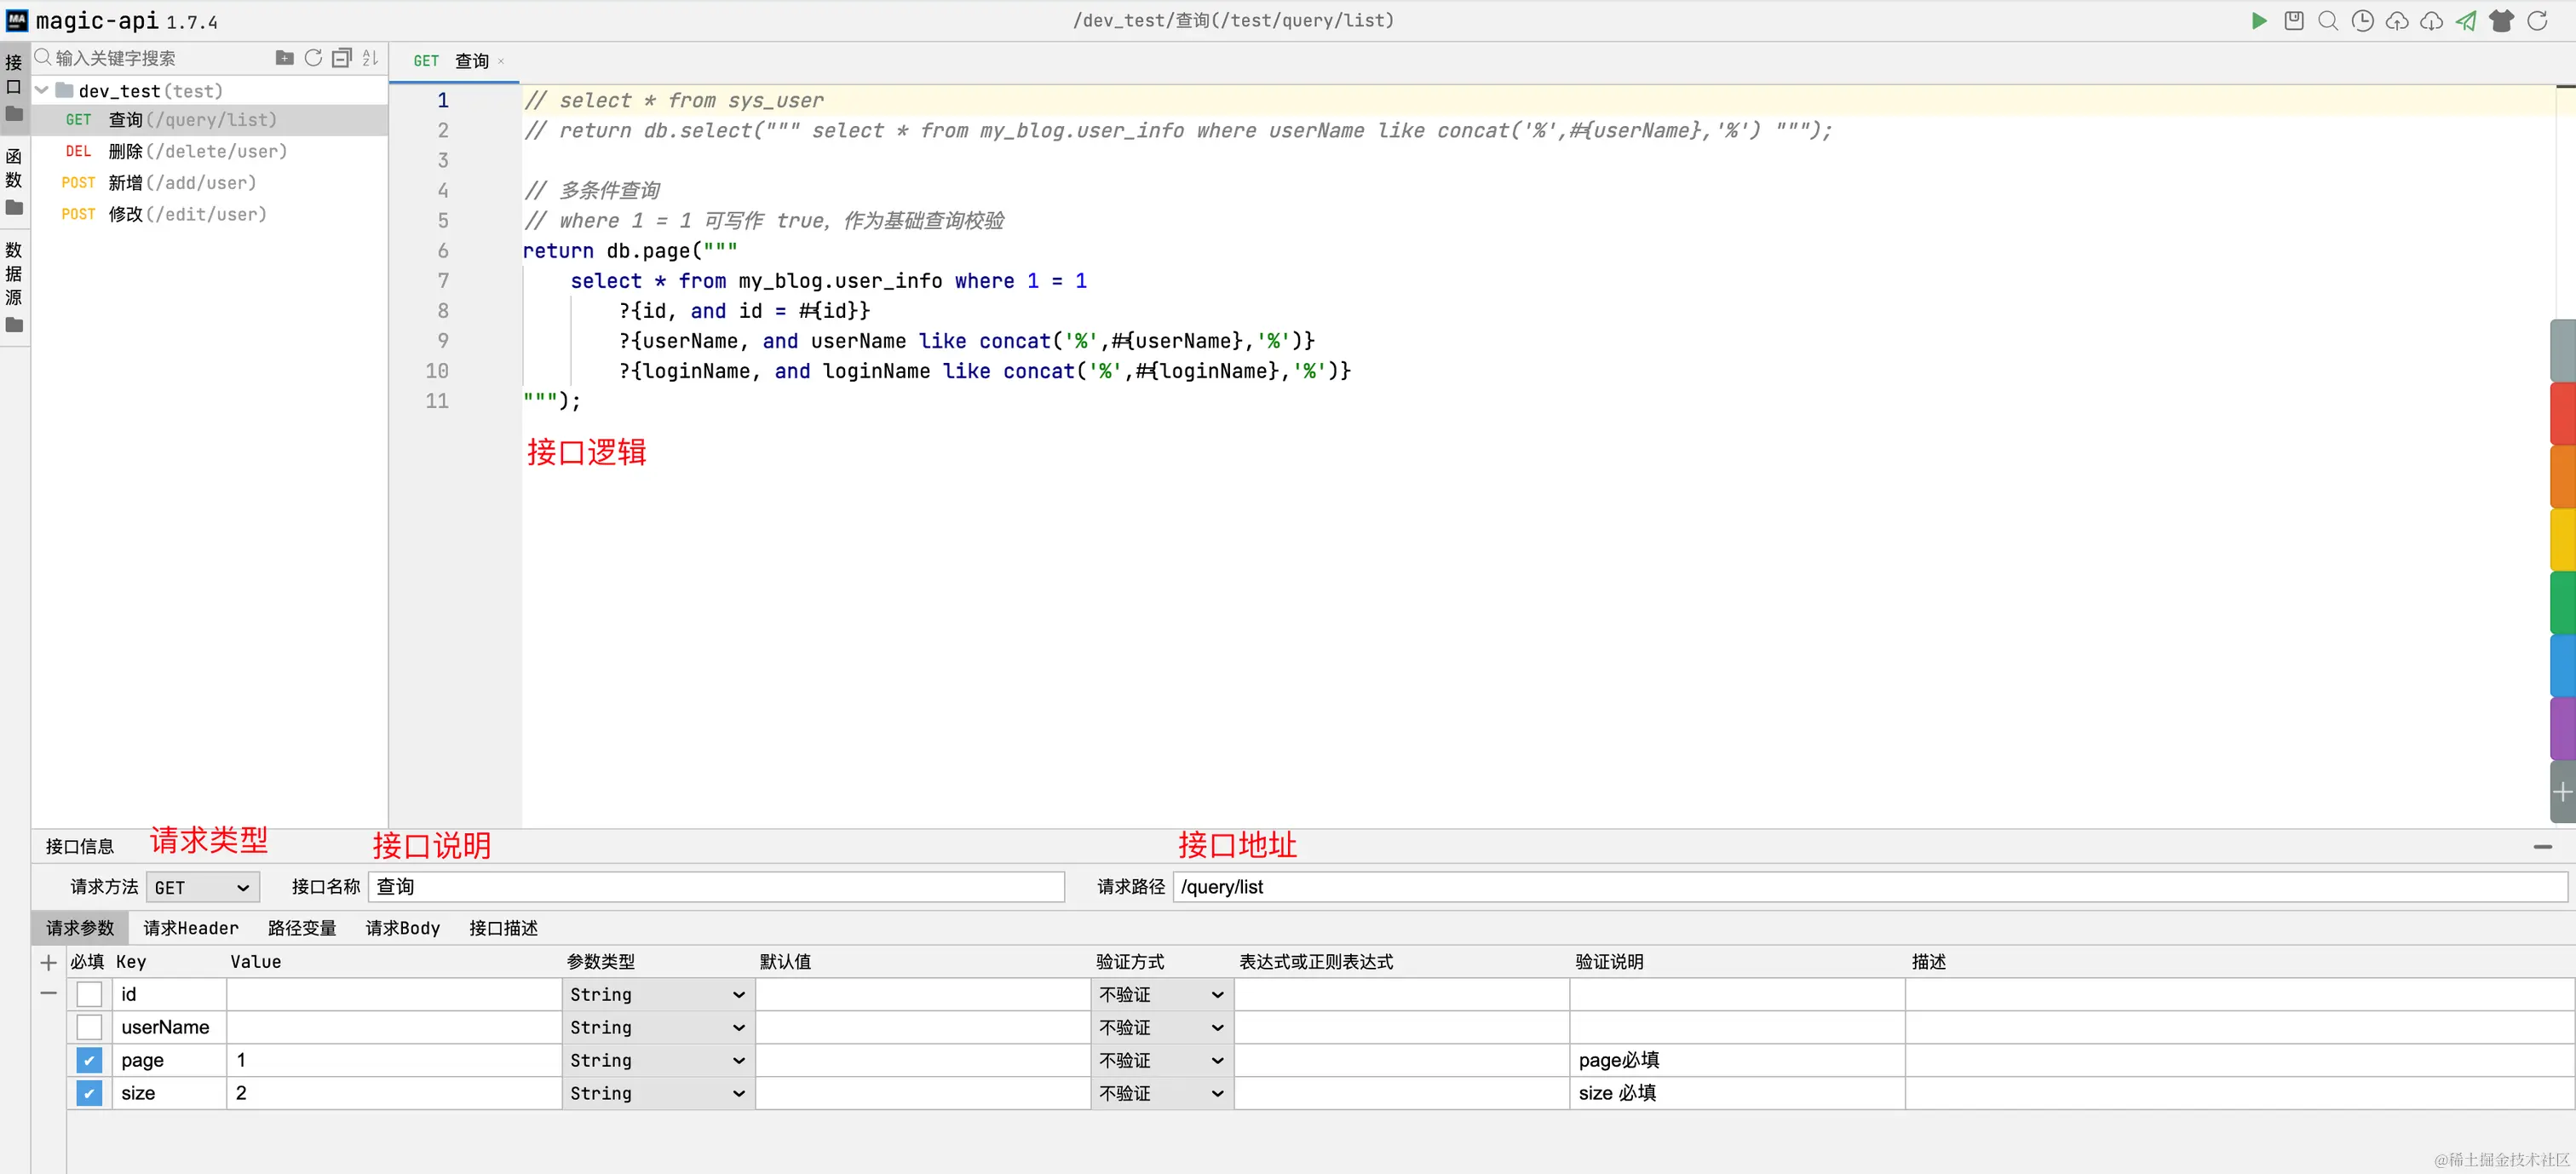Click the 验证说明 cell reading 'page必填'
The width and height of the screenshot is (2576, 1174).
(x=1737, y=1060)
